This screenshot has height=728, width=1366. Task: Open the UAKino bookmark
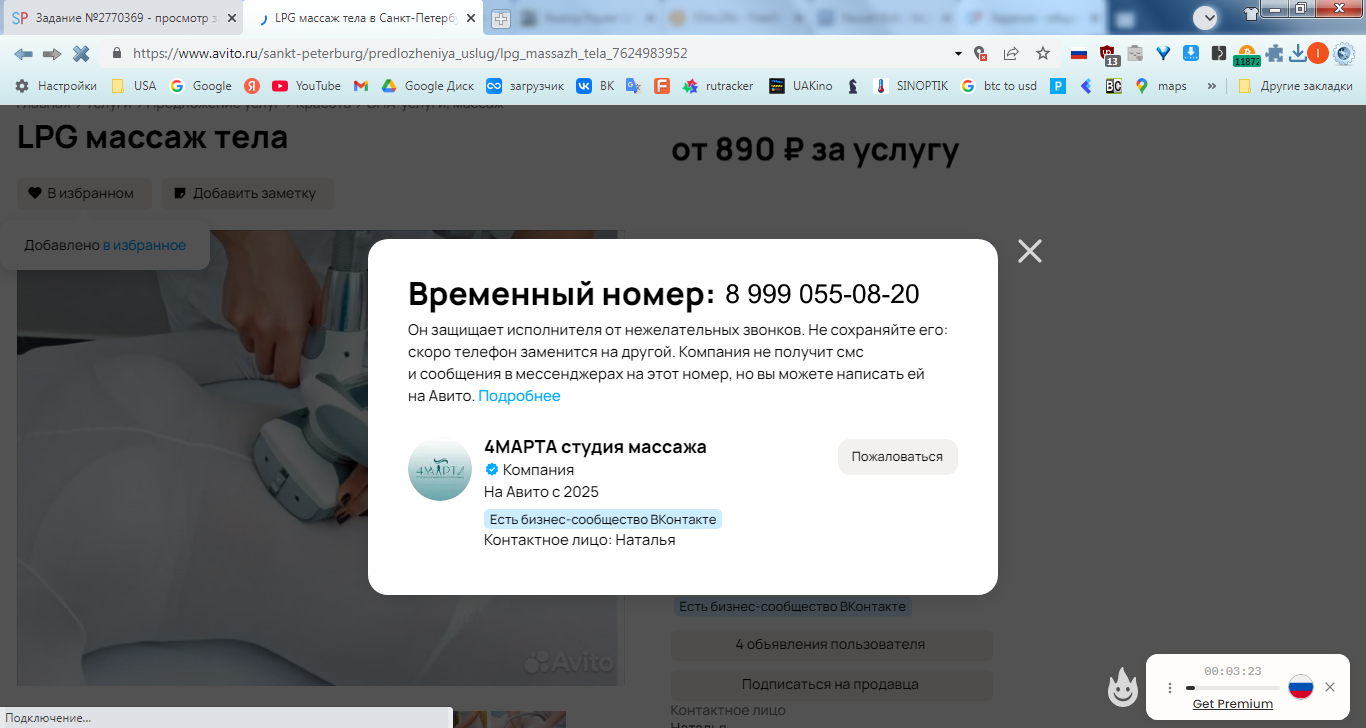[801, 86]
